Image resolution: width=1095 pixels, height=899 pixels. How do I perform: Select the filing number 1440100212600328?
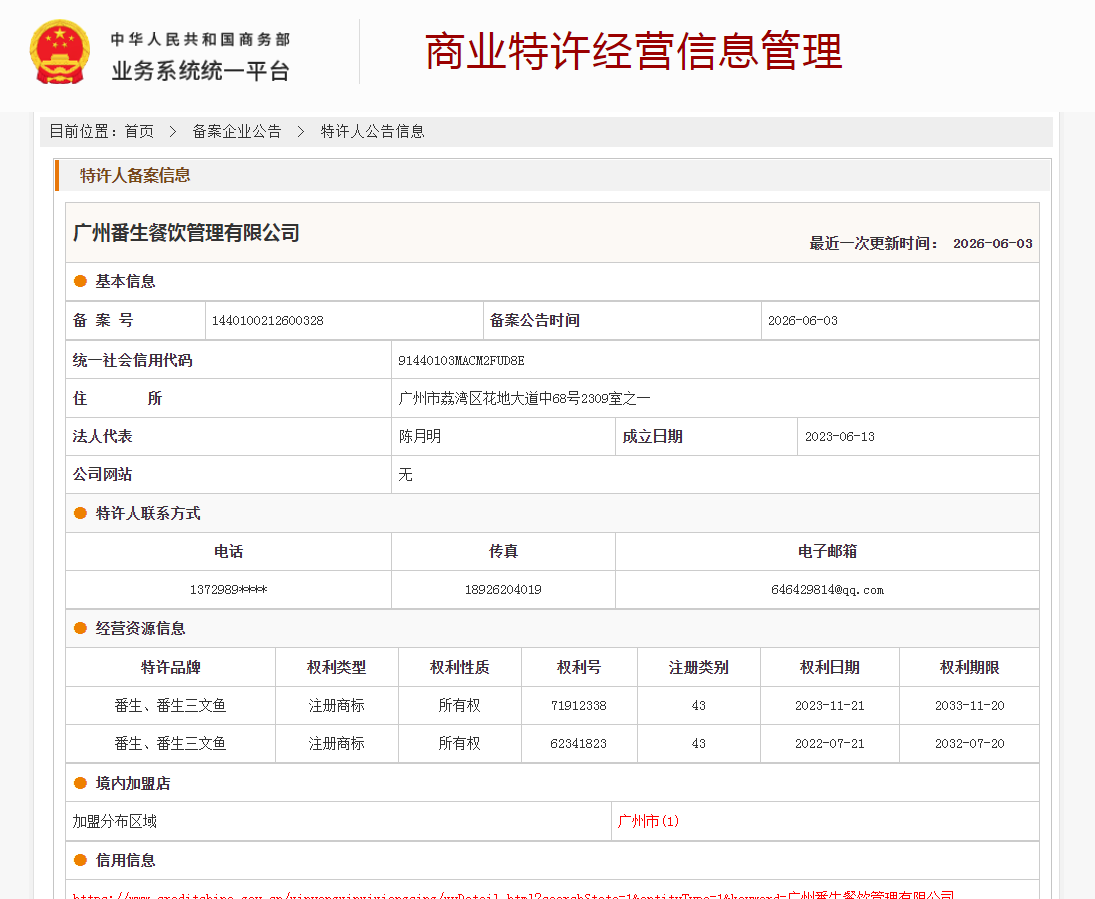pyautogui.click(x=267, y=321)
